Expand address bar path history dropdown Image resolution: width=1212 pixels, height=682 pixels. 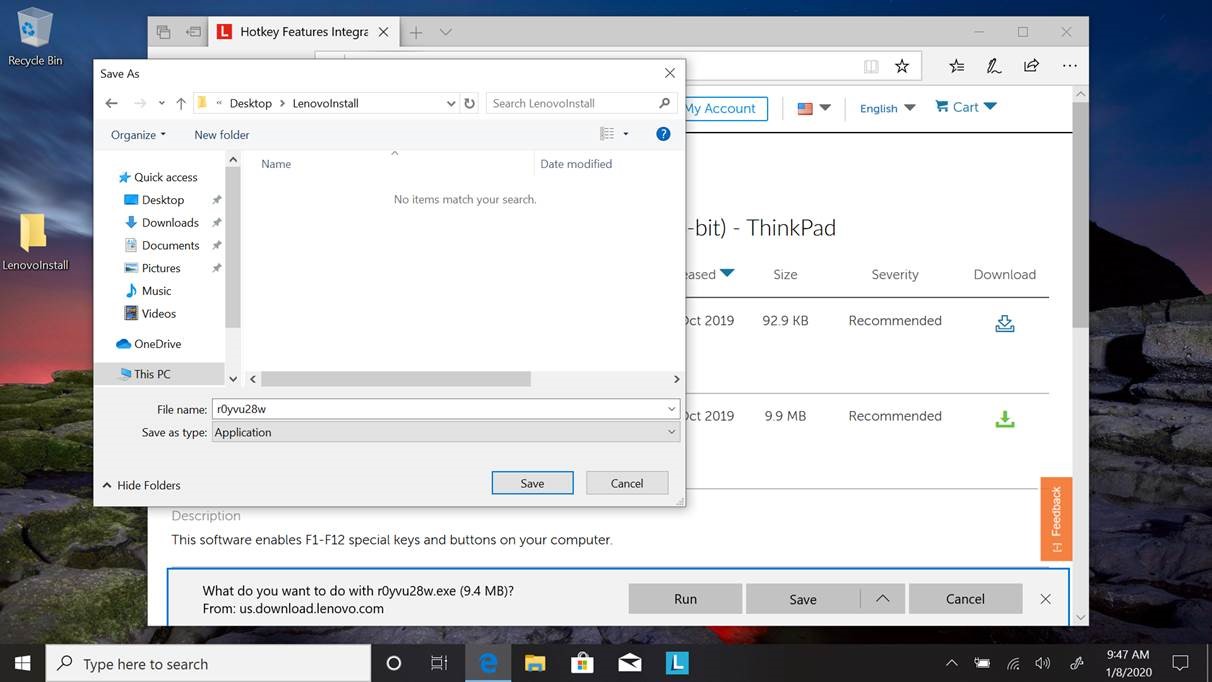coord(451,103)
